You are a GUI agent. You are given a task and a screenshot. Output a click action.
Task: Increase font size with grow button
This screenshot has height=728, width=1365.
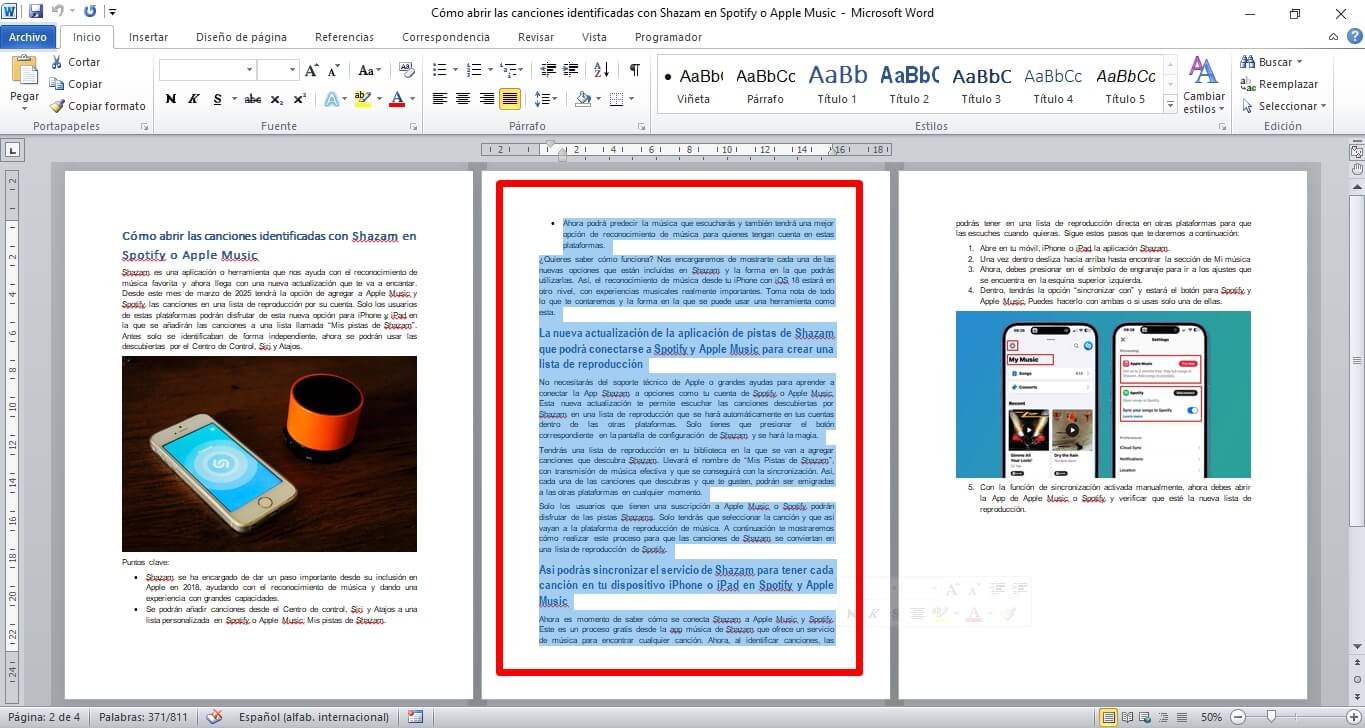coord(312,71)
